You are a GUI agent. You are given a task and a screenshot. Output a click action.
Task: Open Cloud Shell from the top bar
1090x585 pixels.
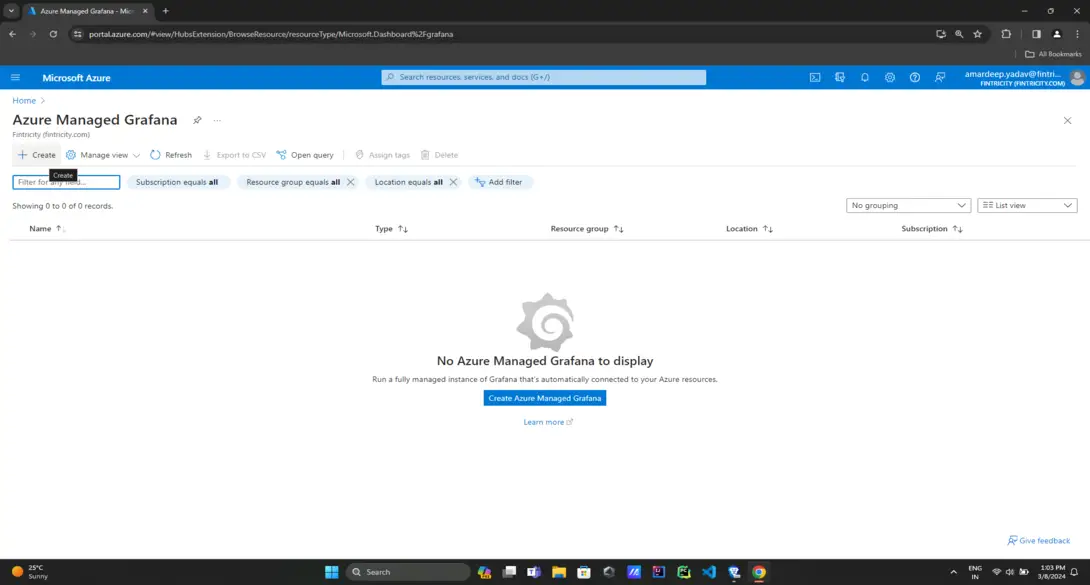tap(815, 78)
